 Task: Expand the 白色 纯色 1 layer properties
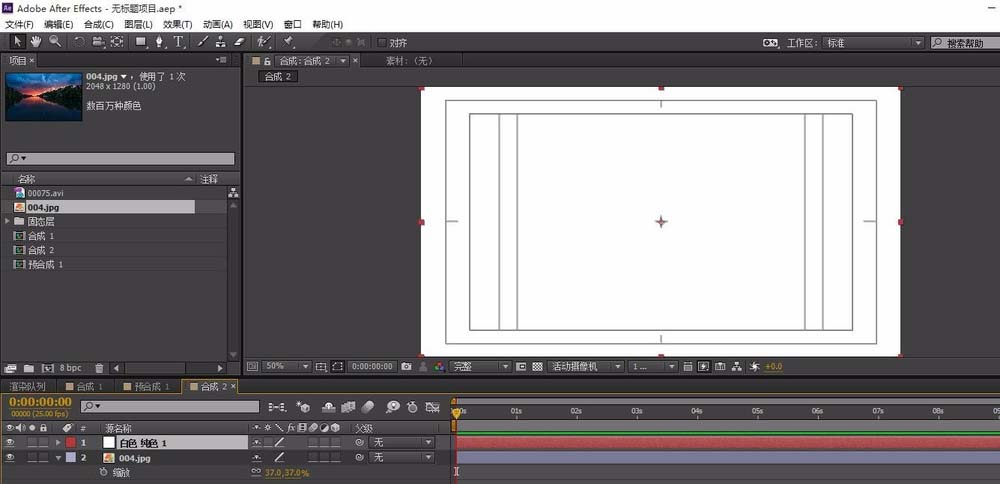click(59, 442)
